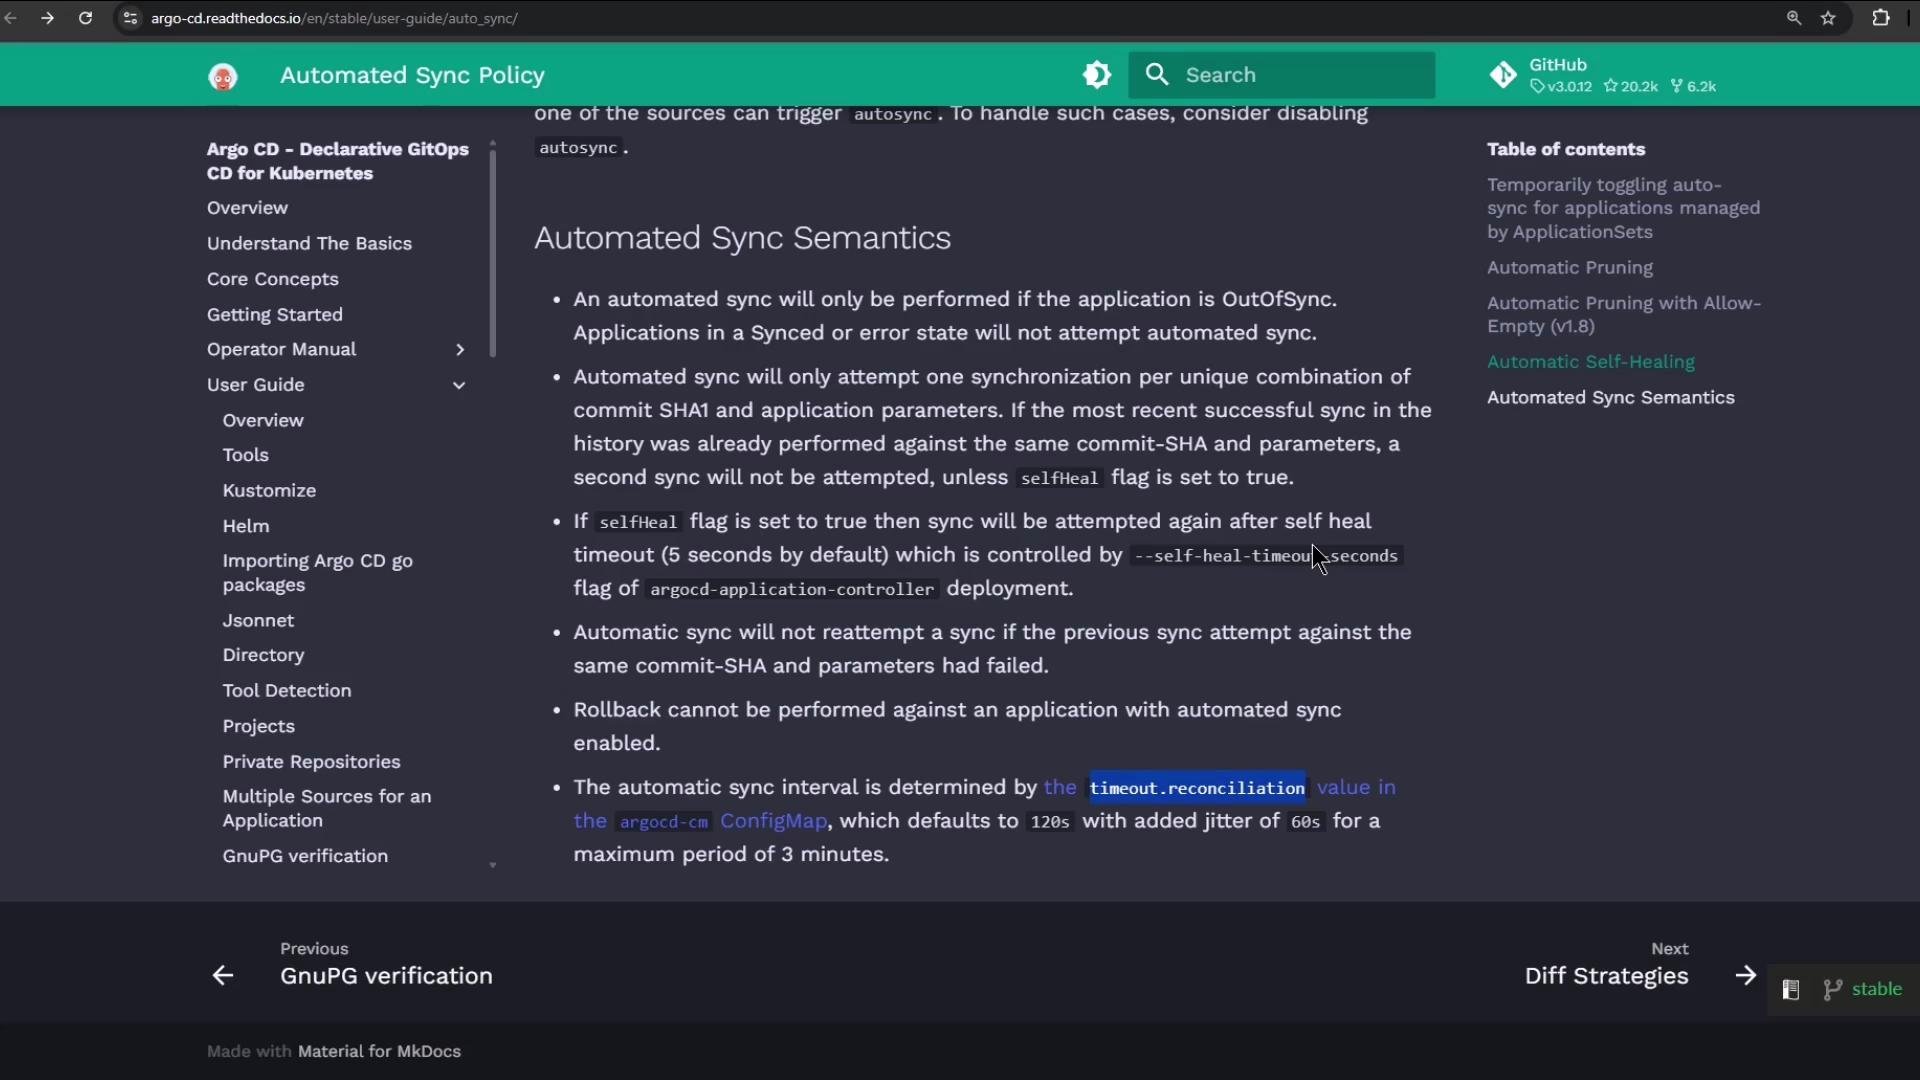Viewport: 1920px width, 1080px height.
Task: Open the Read the Docs book icon
Action: (x=1791, y=990)
